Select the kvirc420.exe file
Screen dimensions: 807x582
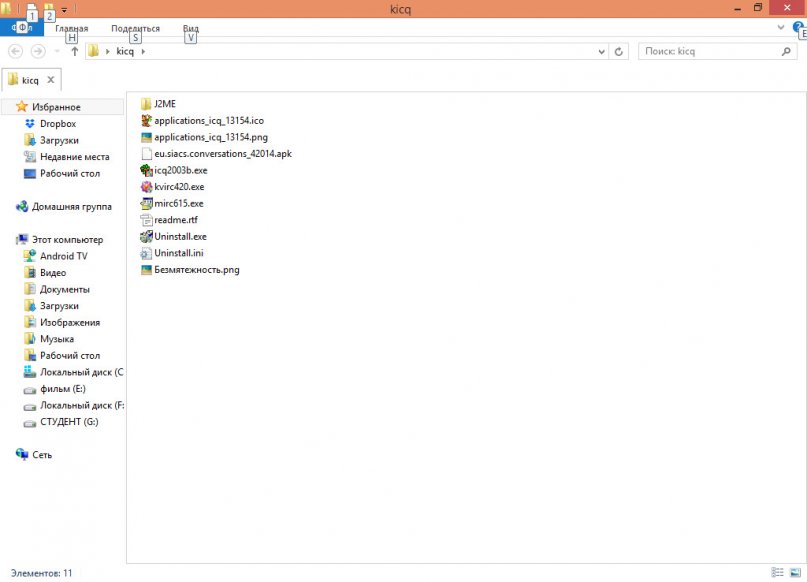(172, 187)
